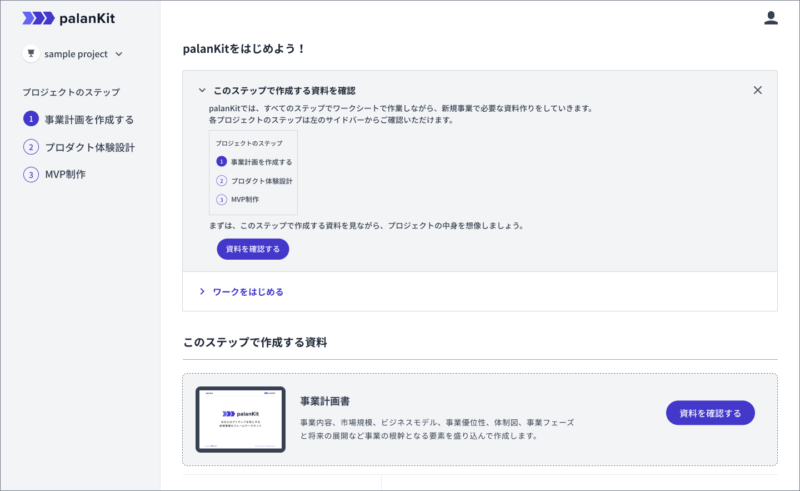The height and width of the screenshot is (491, 800).
Task: Click step number 3 circle in sidebar
Action: (x=31, y=175)
